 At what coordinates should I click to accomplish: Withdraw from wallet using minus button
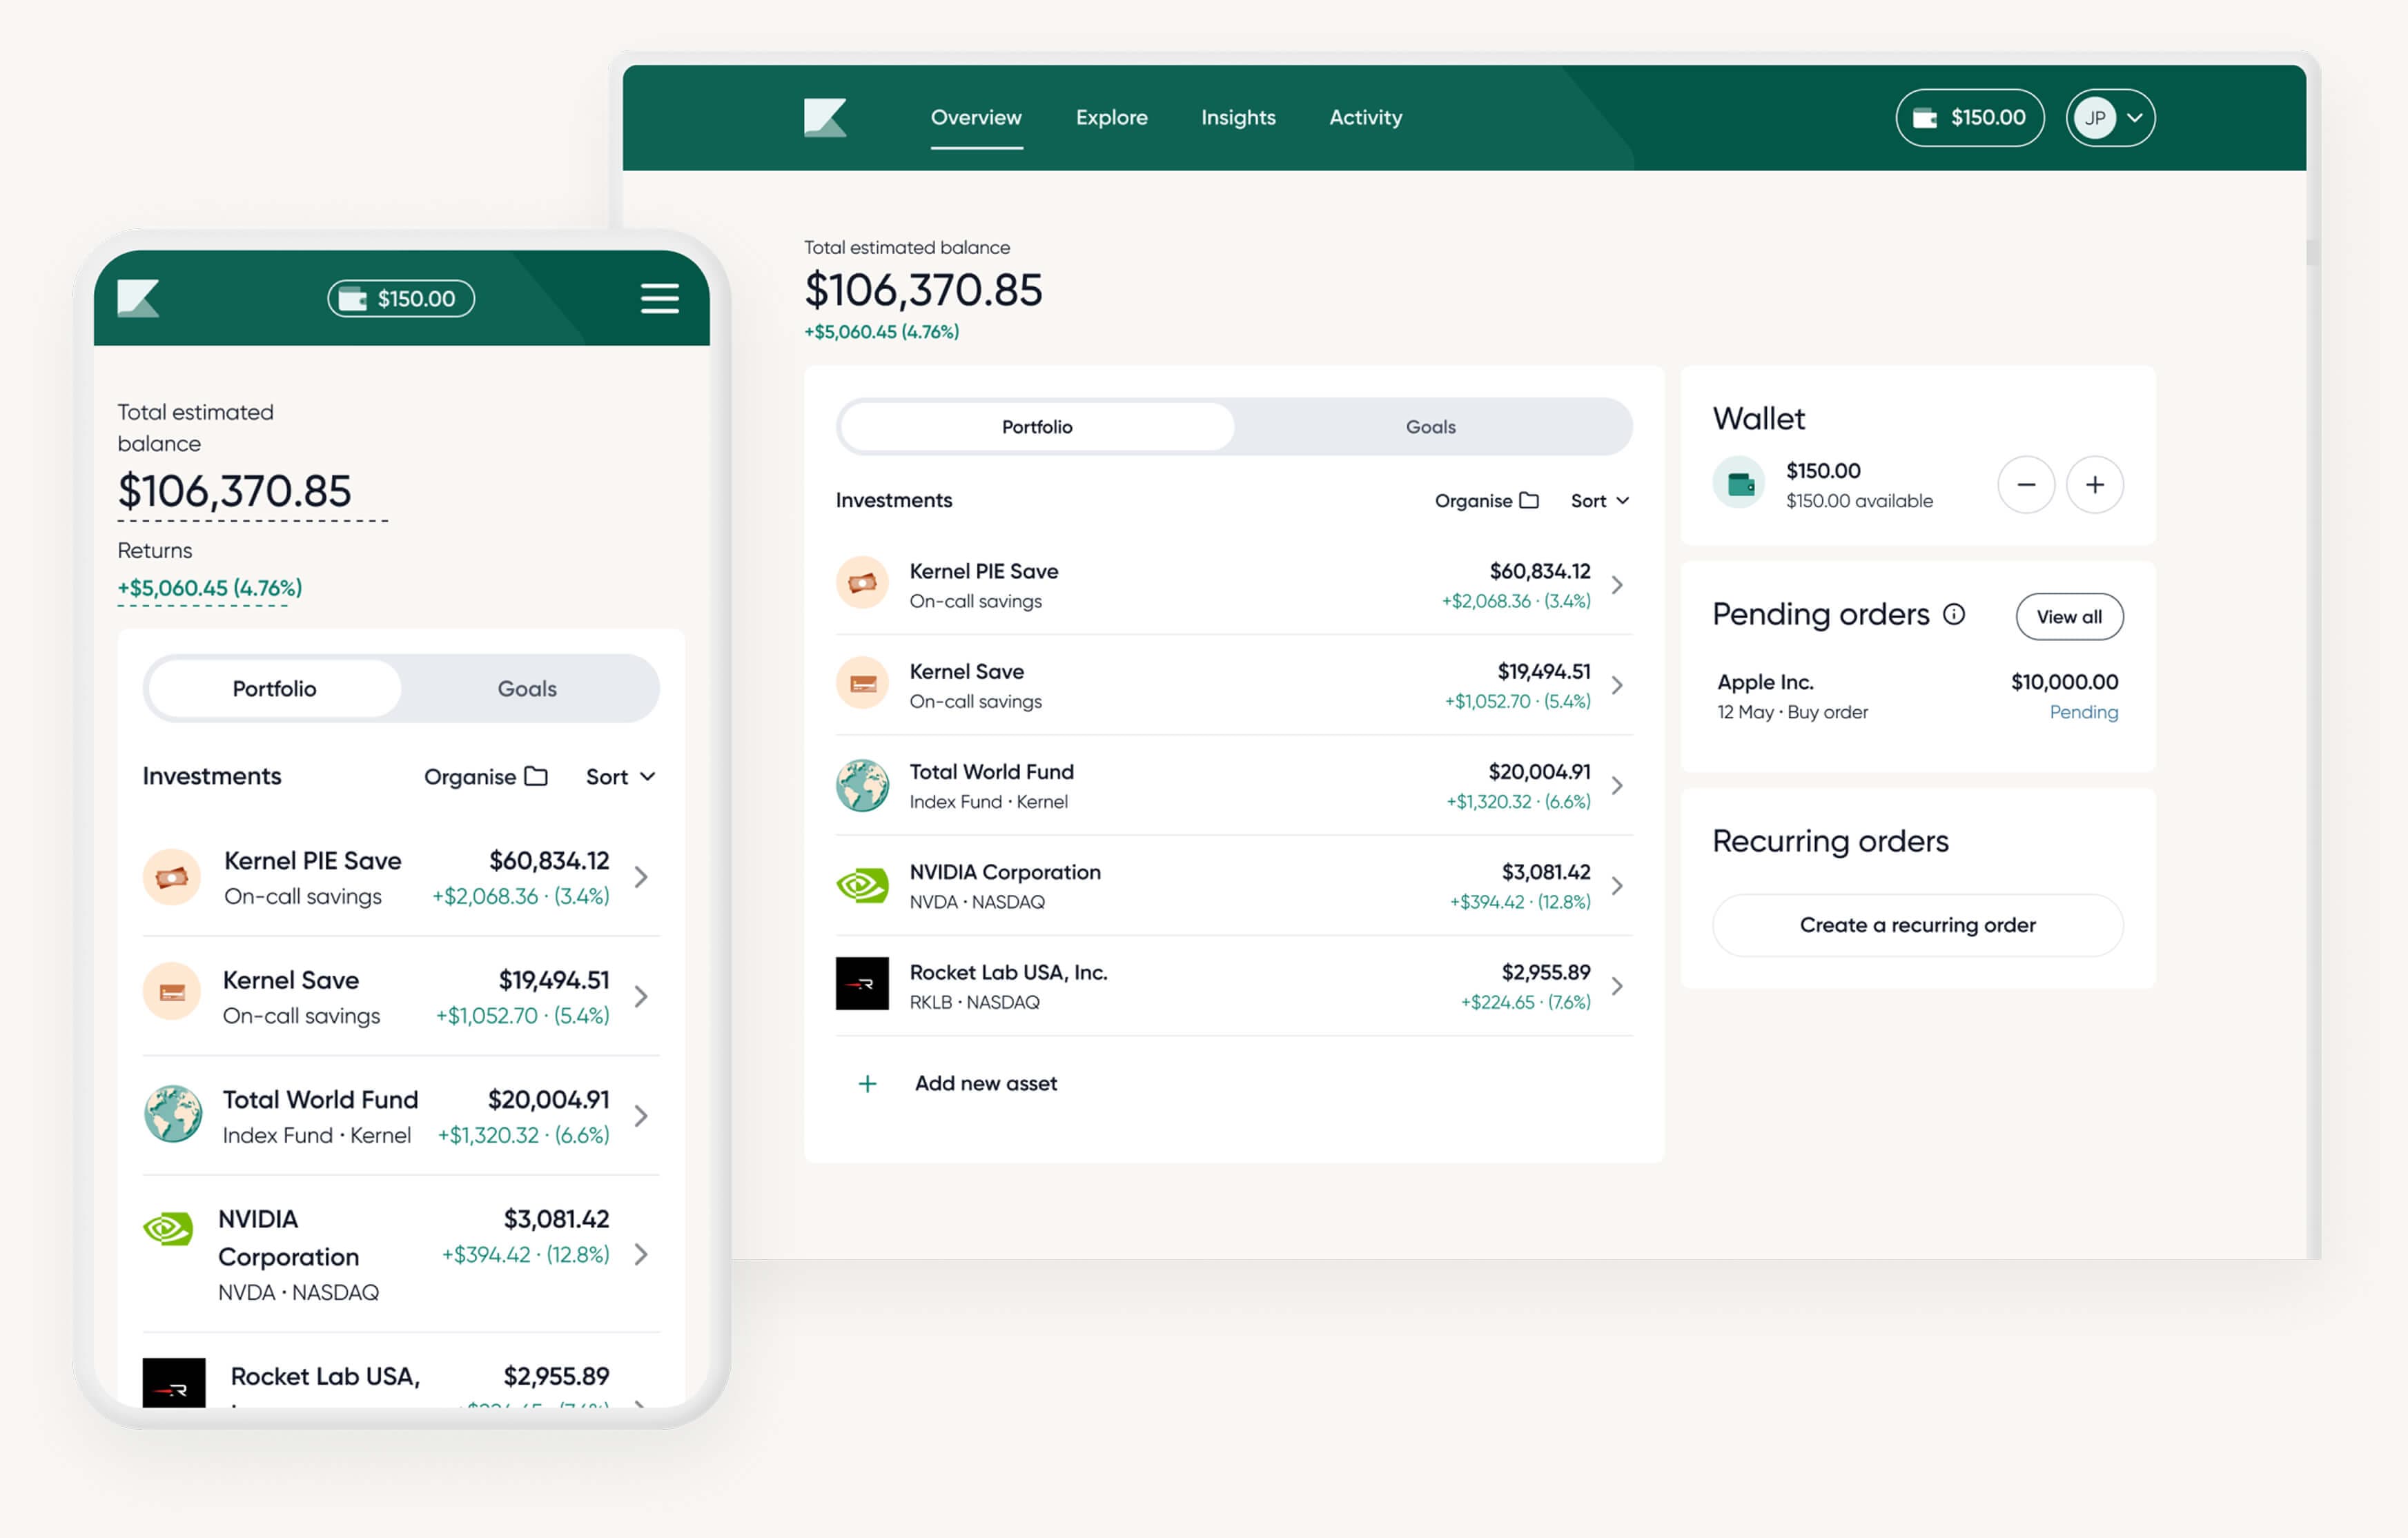pyautogui.click(x=2026, y=485)
